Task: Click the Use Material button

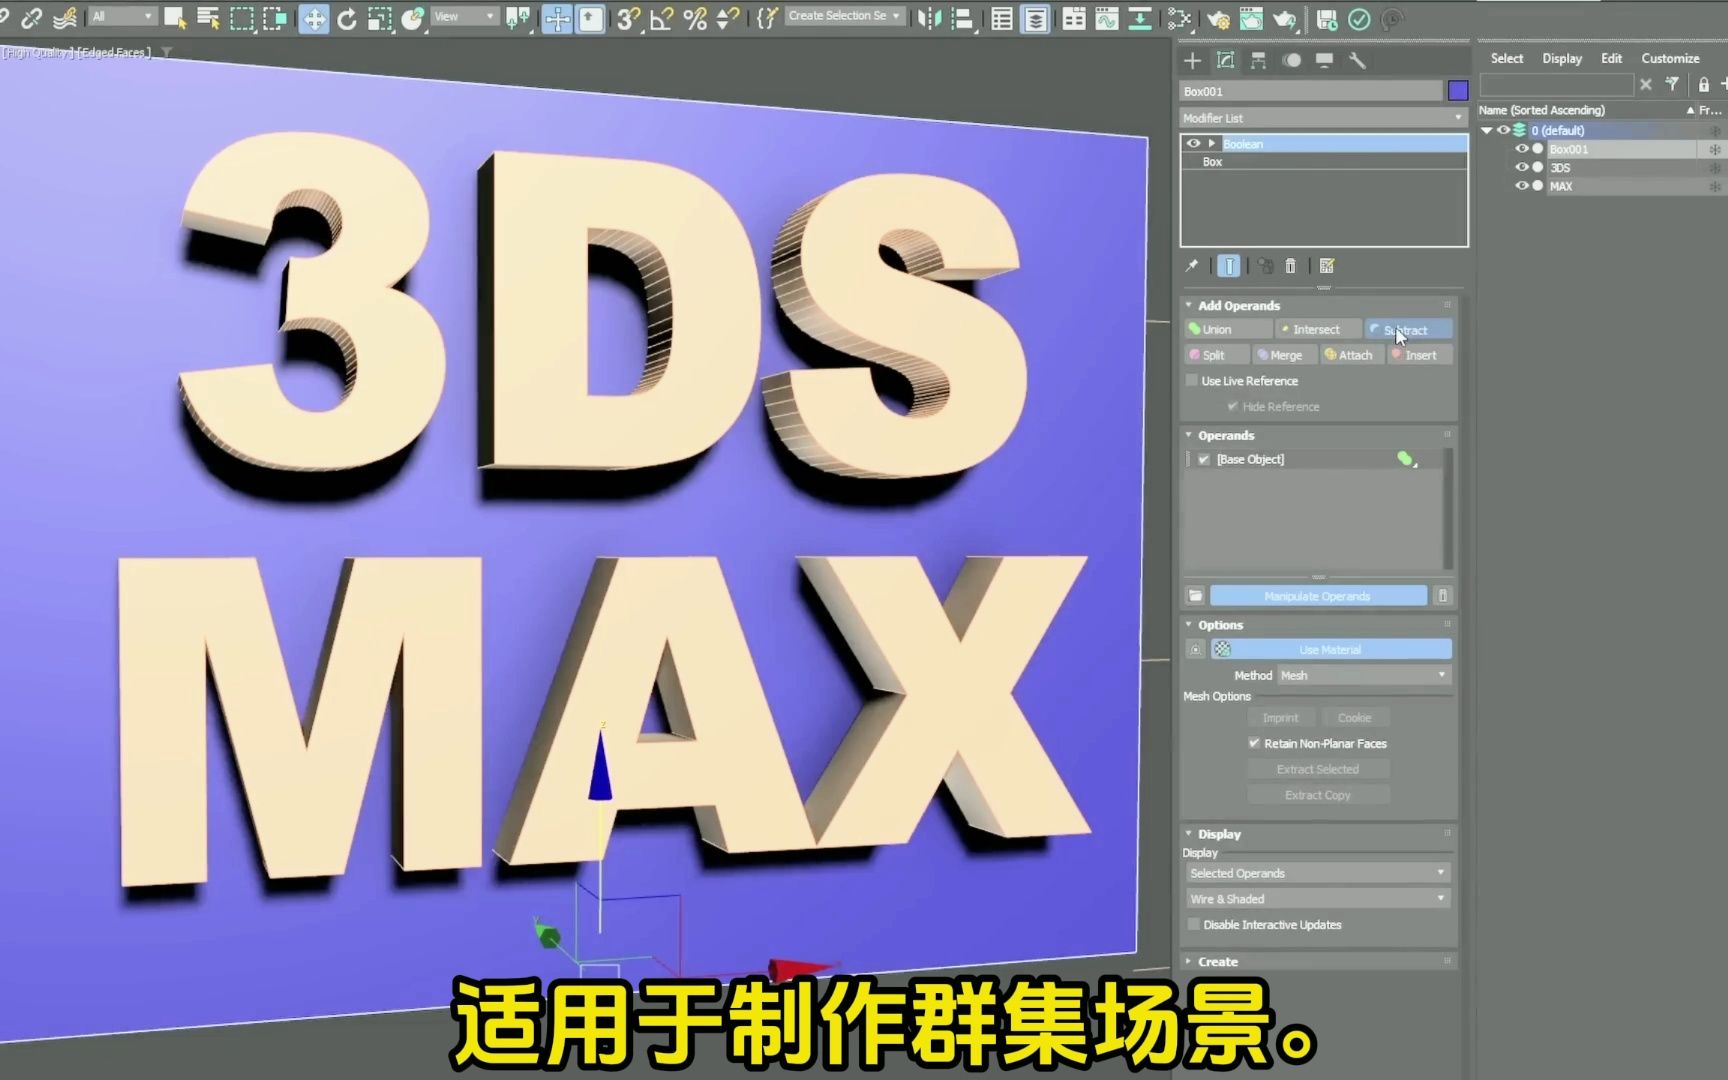Action: (1331, 650)
